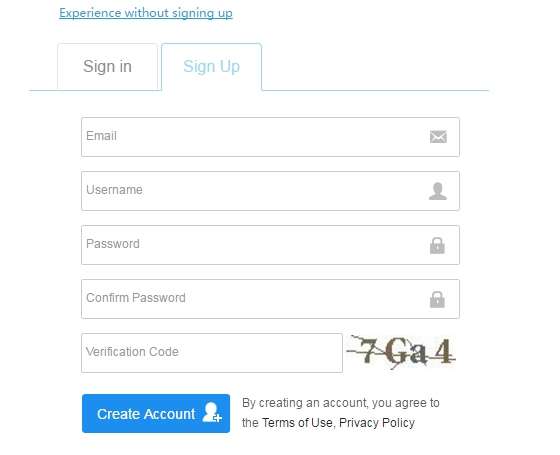560x455 pixels.
Task: Focus the Username input field
Action: click(x=270, y=191)
